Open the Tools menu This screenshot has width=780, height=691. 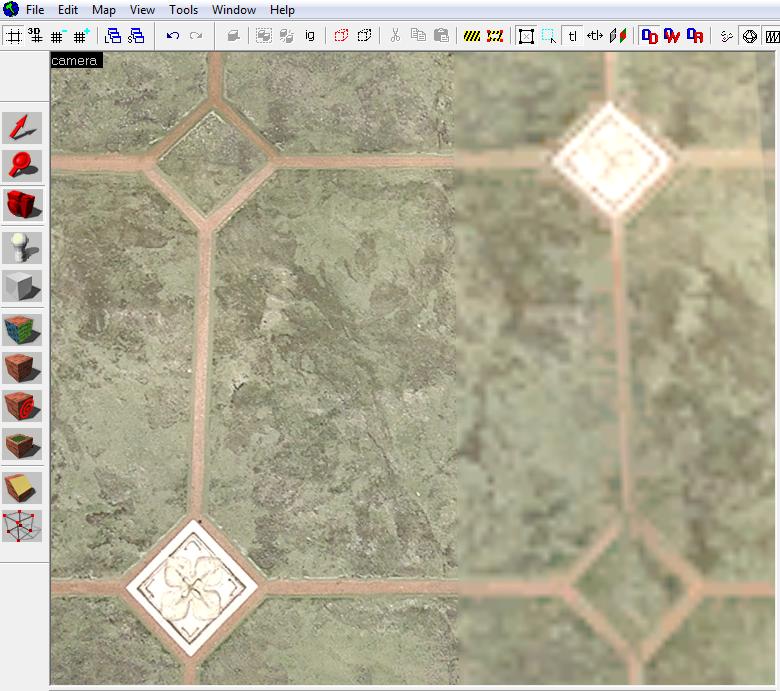point(183,10)
